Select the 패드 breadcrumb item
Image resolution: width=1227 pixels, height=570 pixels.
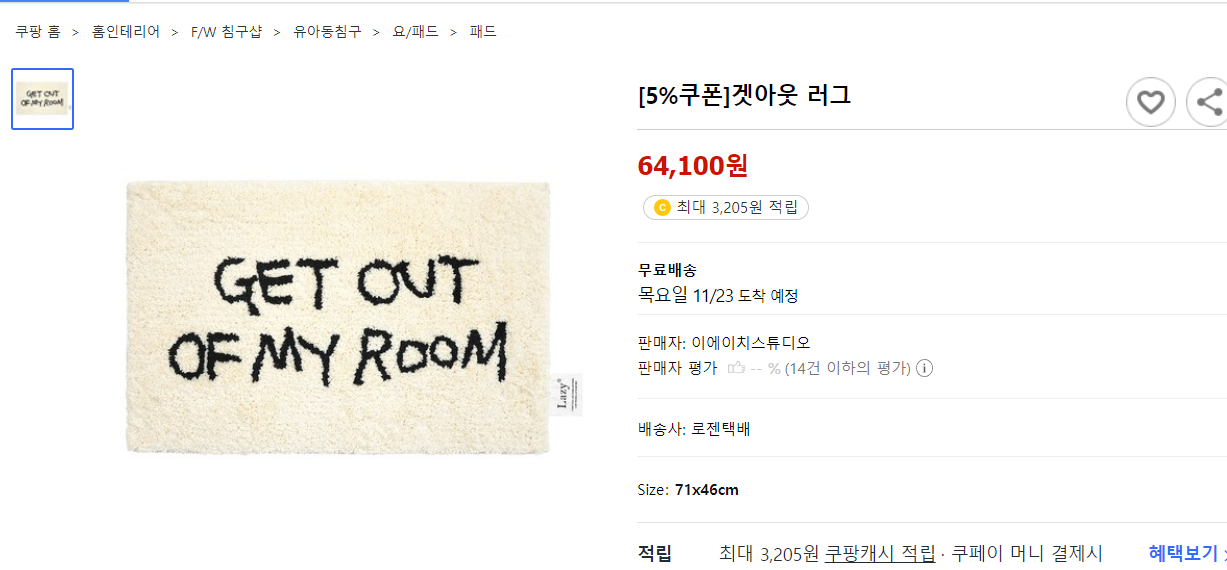coord(483,32)
